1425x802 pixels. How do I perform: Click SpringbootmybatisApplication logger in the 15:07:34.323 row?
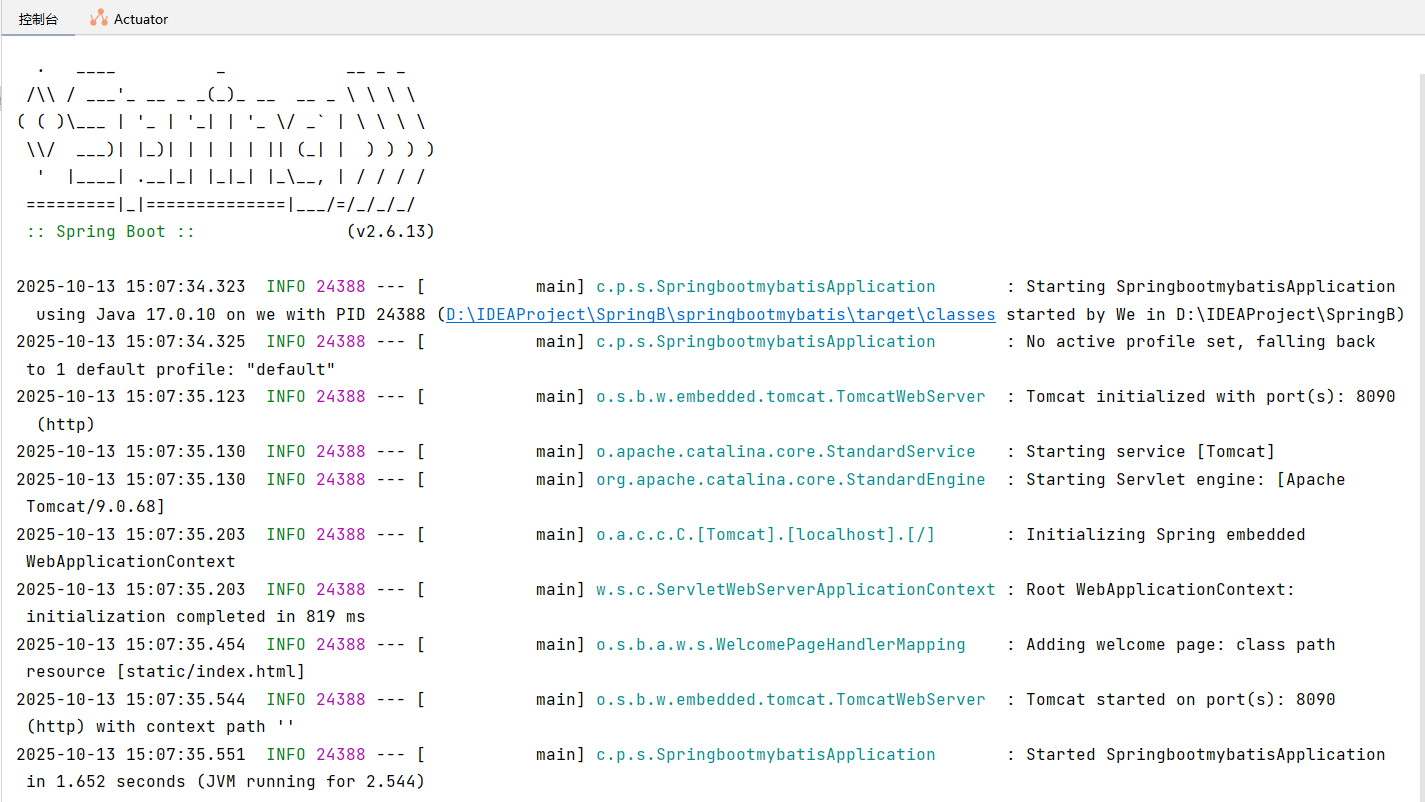coord(766,286)
